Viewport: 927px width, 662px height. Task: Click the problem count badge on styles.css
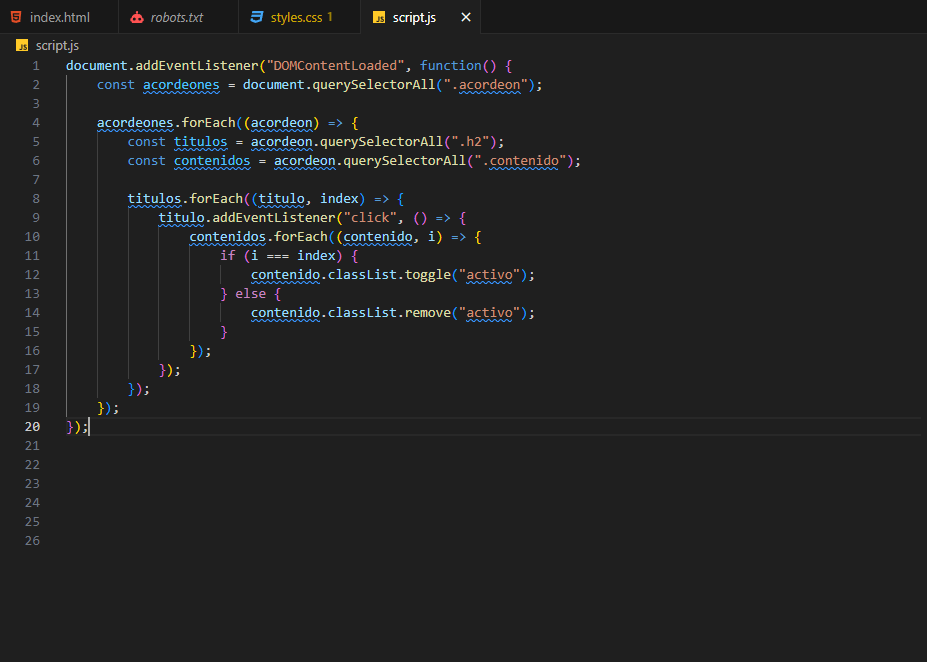coord(330,17)
